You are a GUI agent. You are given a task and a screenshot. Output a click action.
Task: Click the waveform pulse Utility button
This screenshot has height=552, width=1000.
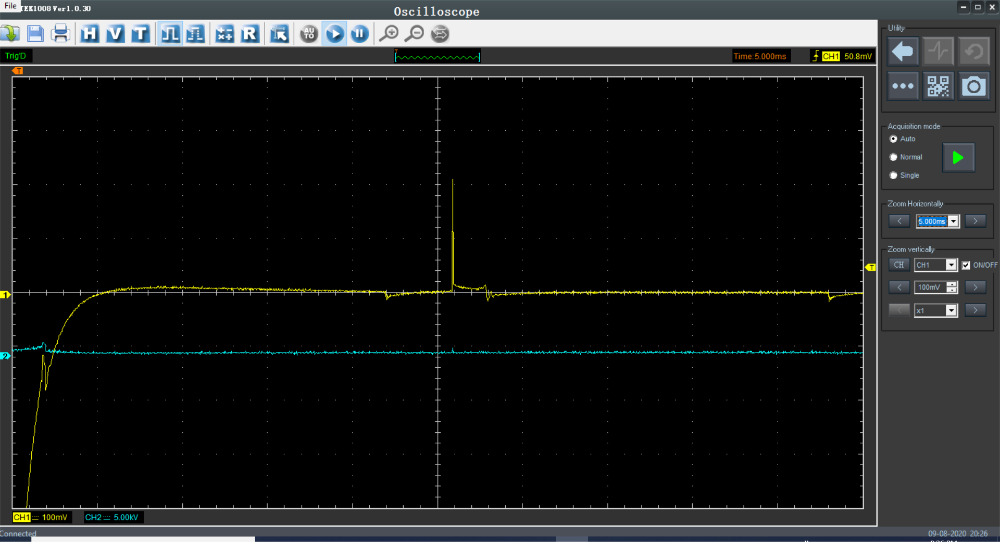938,52
